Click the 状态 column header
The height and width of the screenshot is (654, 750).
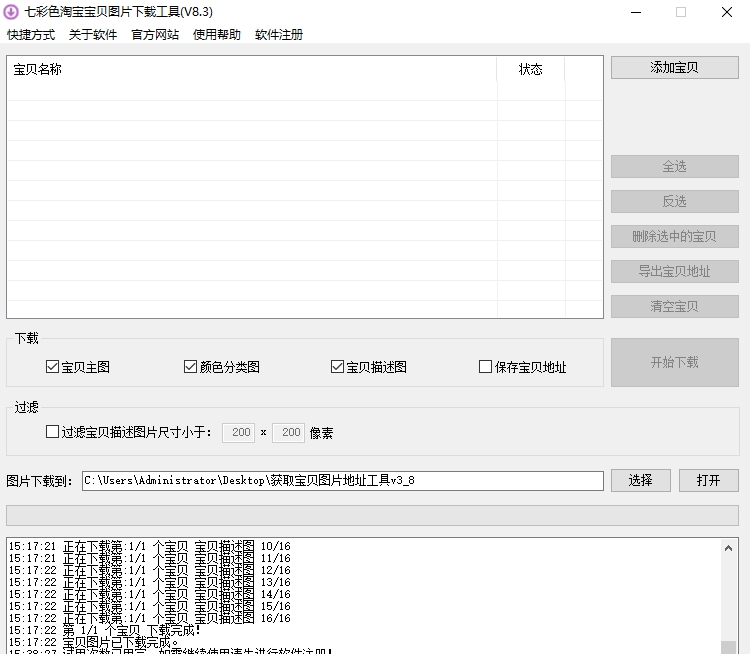pyautogui.click(x=531, y=69)
